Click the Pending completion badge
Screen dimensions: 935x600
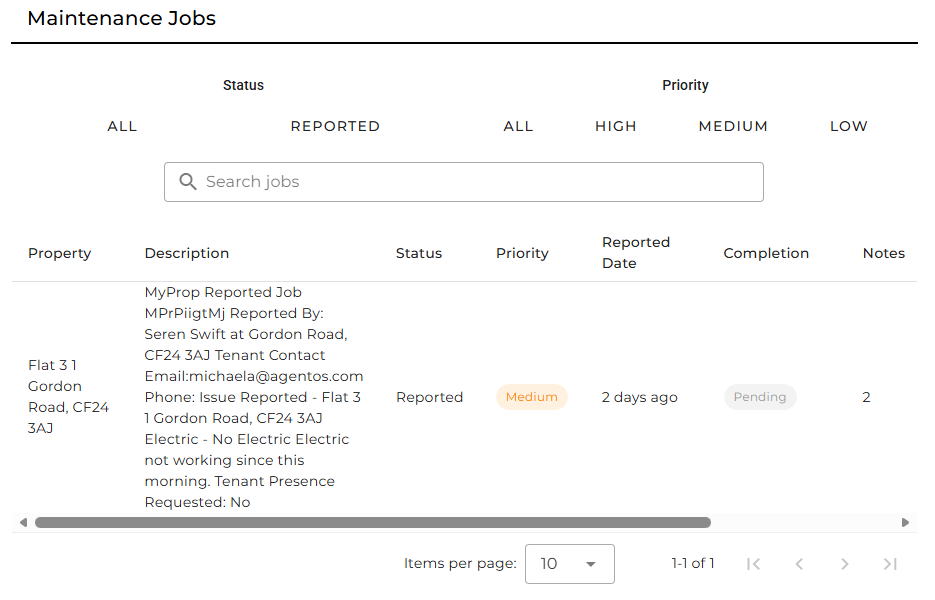[x=760, y=397]
